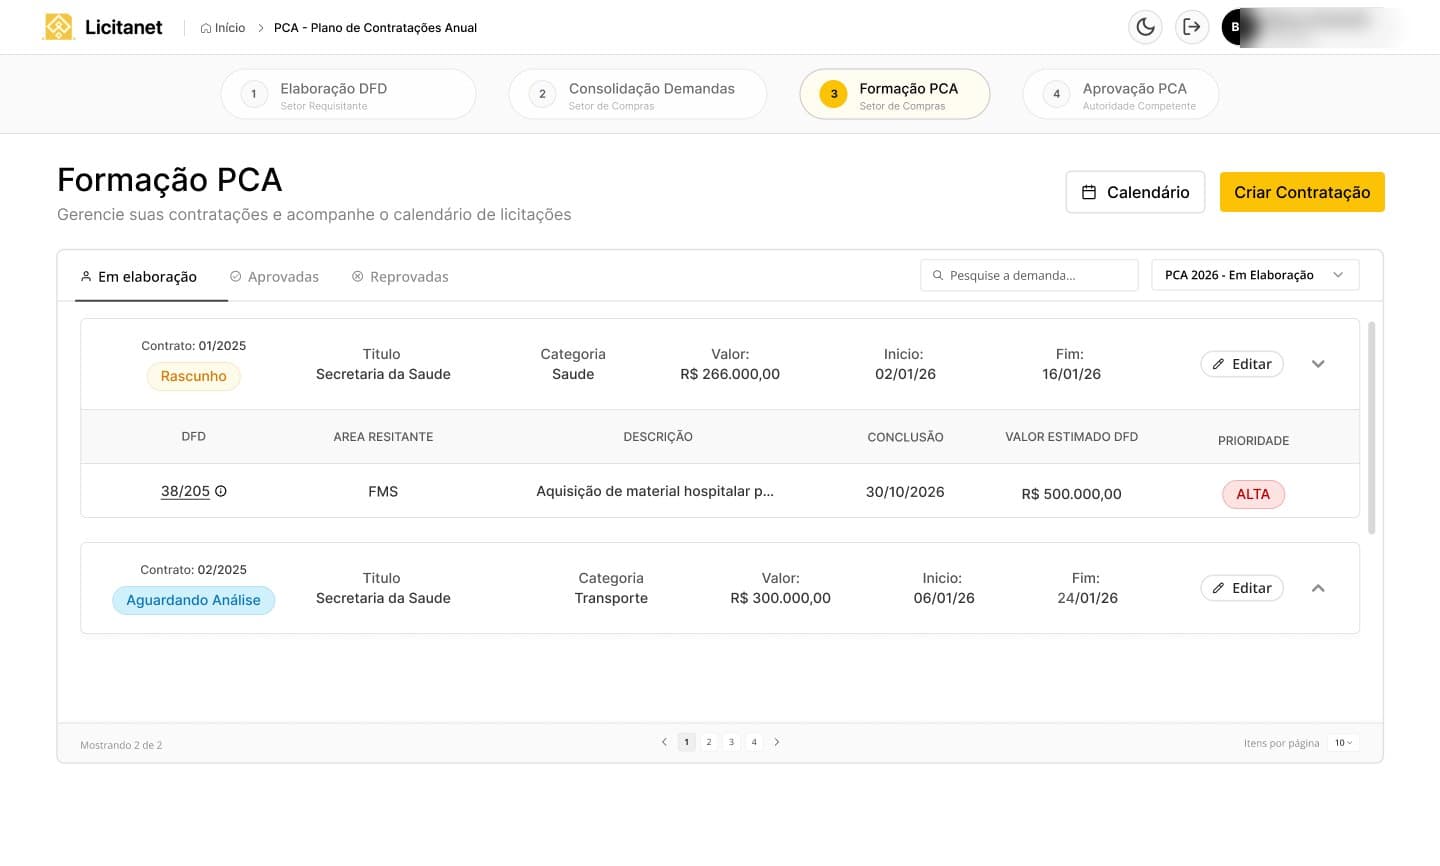
Task: Click the R$ 300.000,00 contract value
Action: point(780,598)
